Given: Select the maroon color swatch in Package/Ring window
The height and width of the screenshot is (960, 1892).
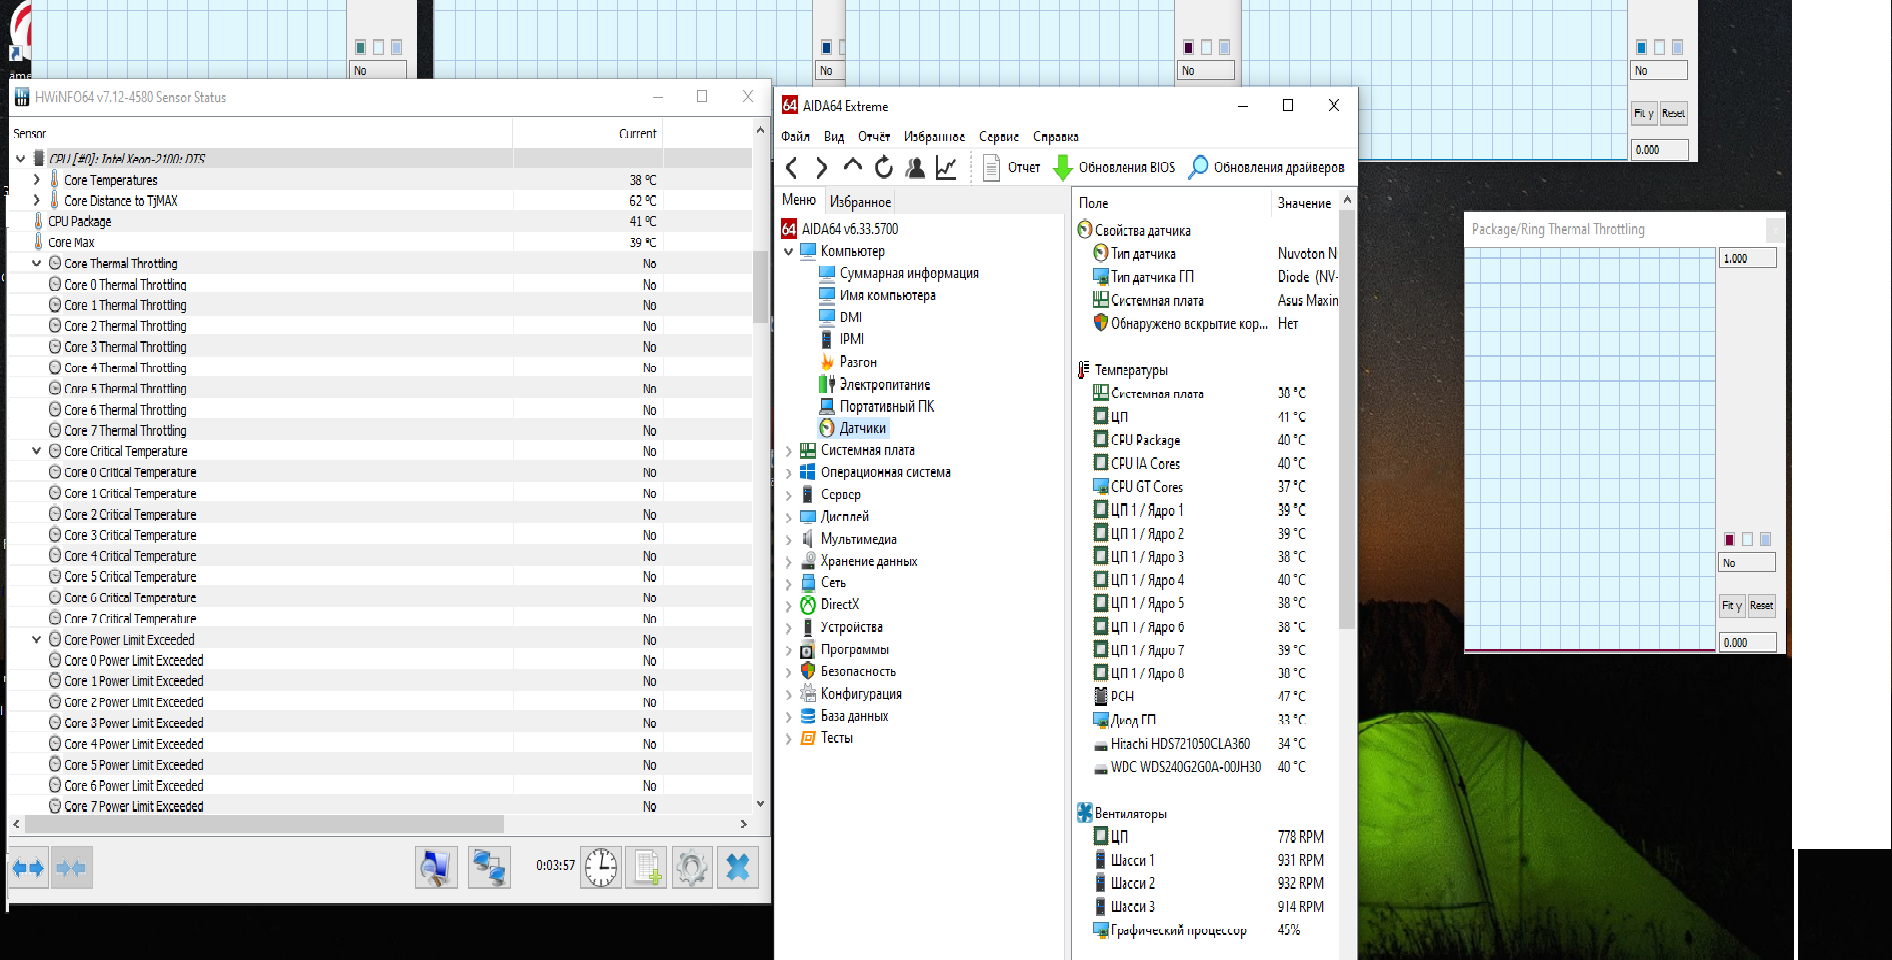Looking at the screenshot, I should click(1729, 539).
